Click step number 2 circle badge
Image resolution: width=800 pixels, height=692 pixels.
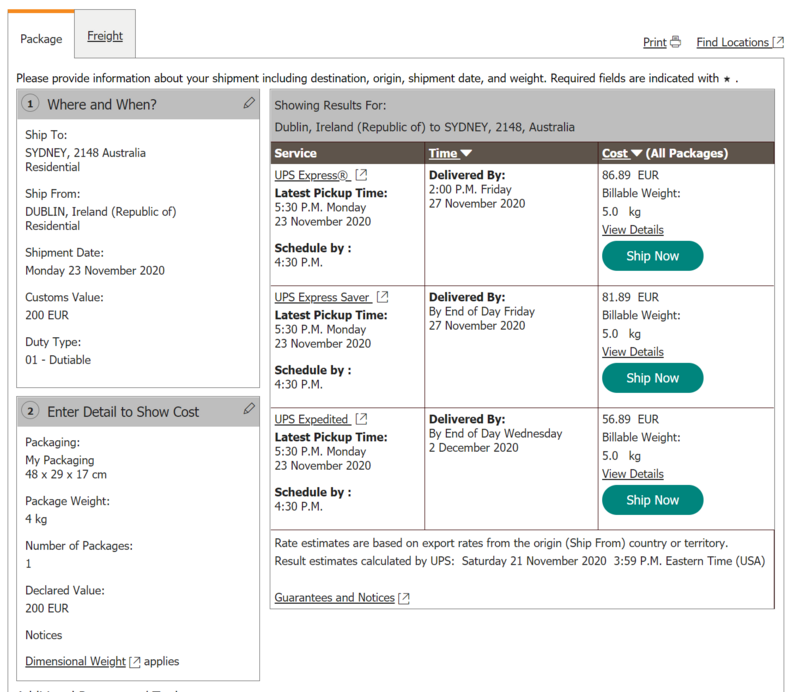[30, 411]
